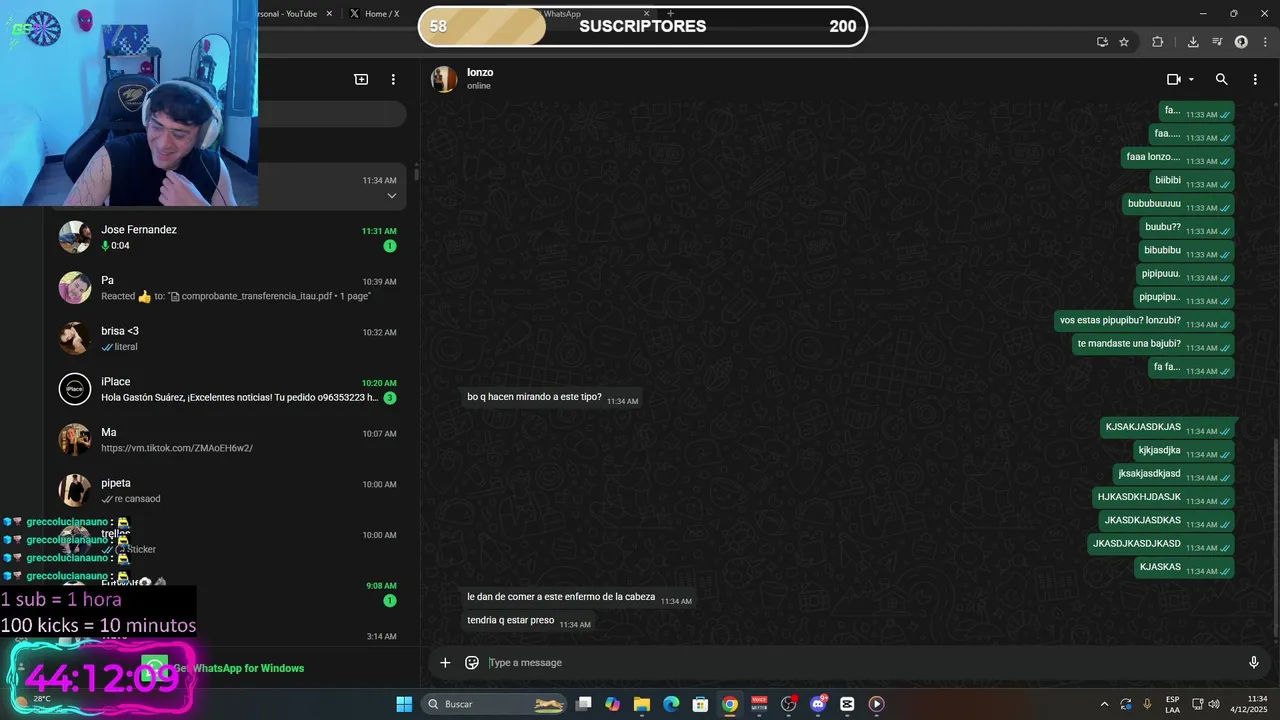Click the pipeta avatar
The width and height of the screenshot is (1280, 720).
pos(75,490)
